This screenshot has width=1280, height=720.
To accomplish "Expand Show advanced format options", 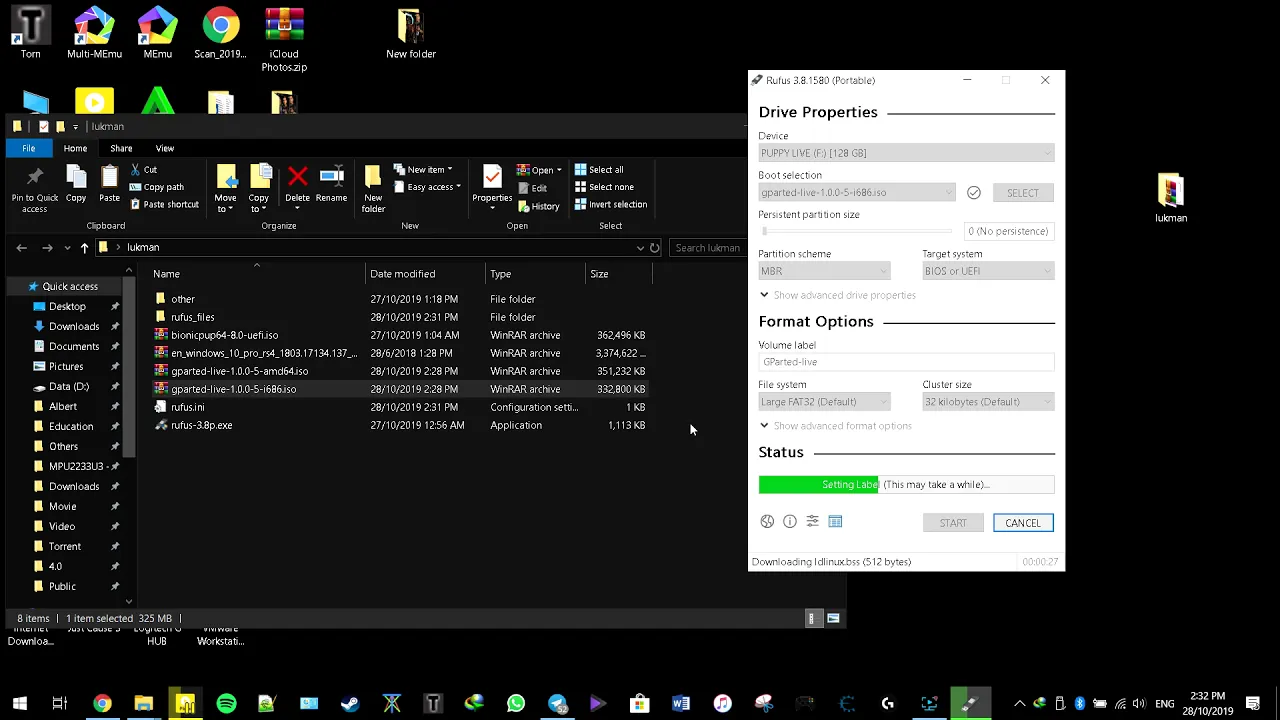I will point(835,426).
